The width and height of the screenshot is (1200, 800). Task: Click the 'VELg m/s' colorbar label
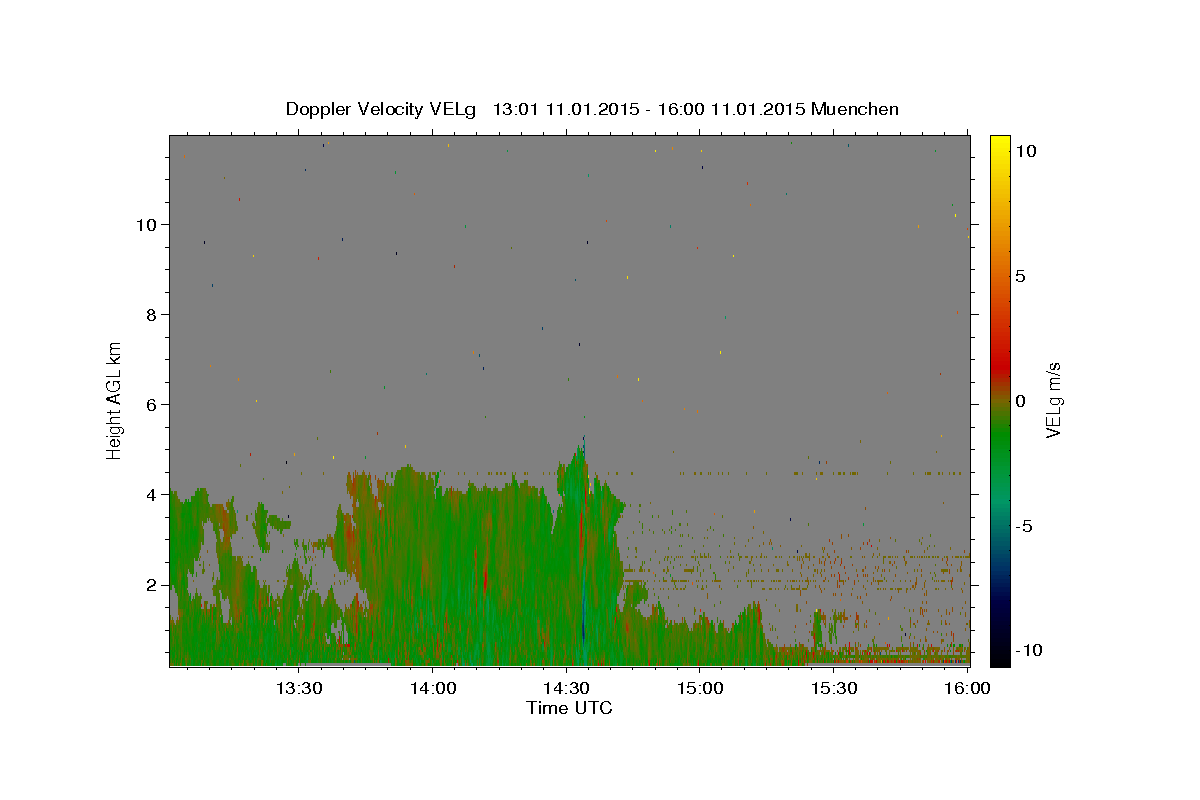coord(1053,400)
